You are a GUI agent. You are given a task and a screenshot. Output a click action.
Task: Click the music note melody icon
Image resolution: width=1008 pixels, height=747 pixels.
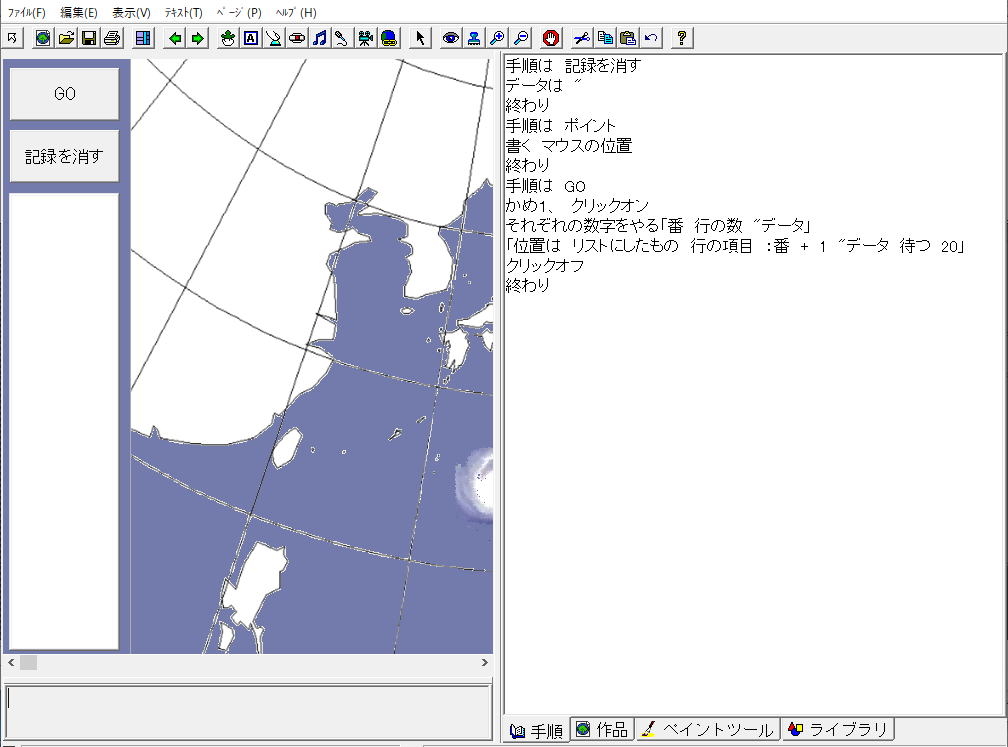(320, 38)
